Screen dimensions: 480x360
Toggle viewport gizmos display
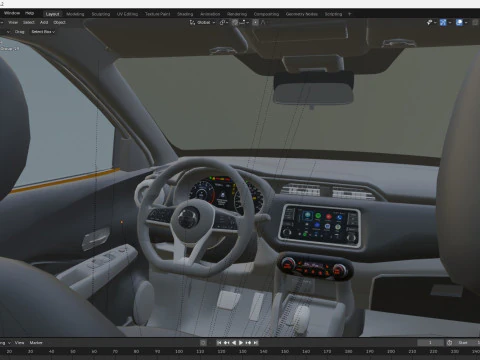click(443, 22)
